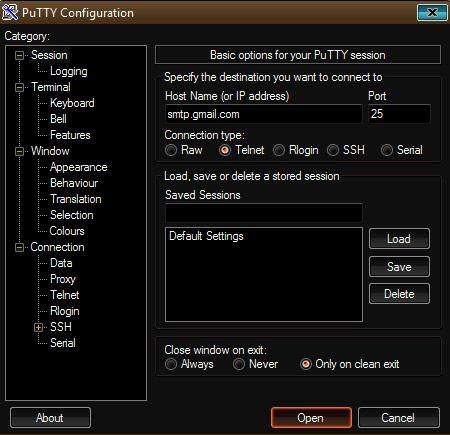Open the Appearance settings category

pos(79,167)
